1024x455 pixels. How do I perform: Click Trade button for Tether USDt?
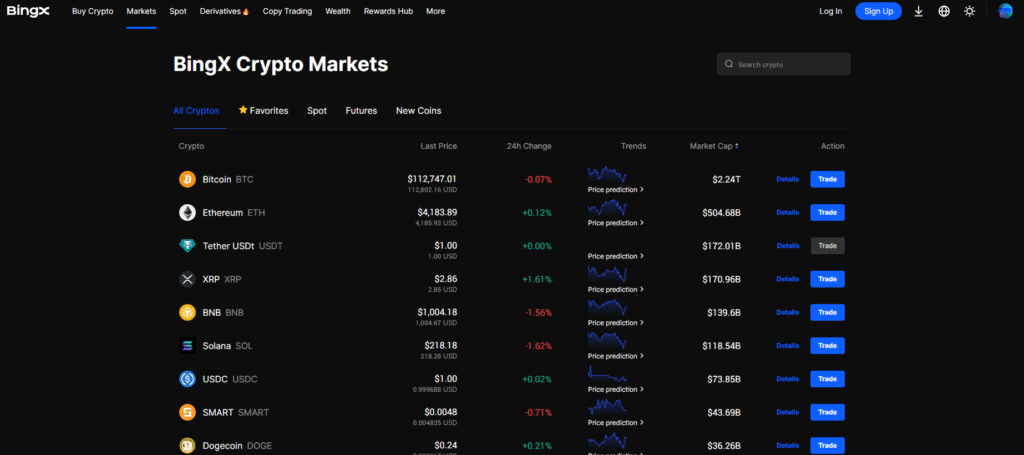[827, 245]
